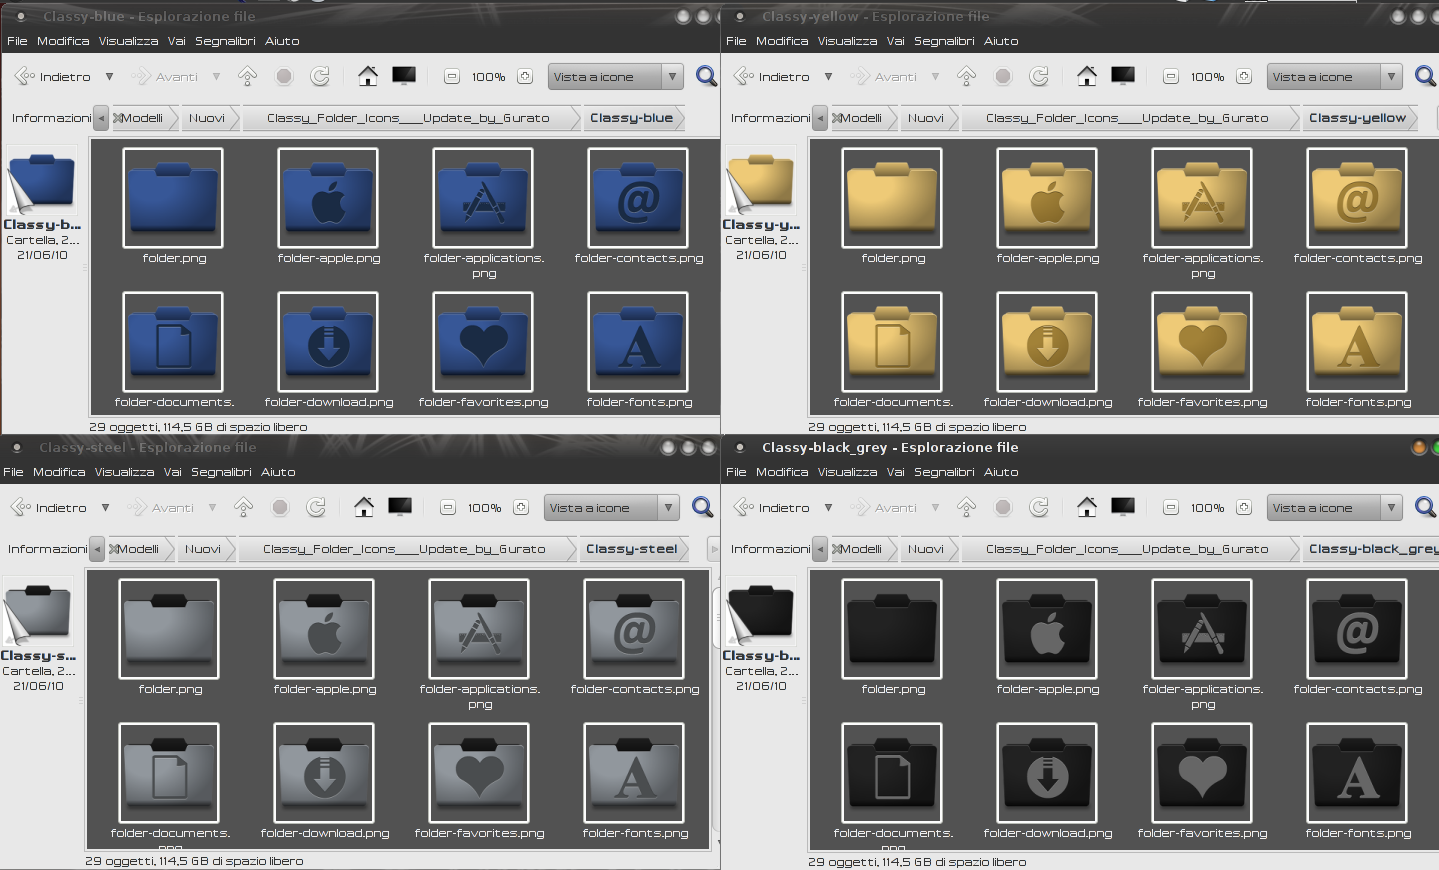Click blue folder-contacts.png file name

[639, 258]
